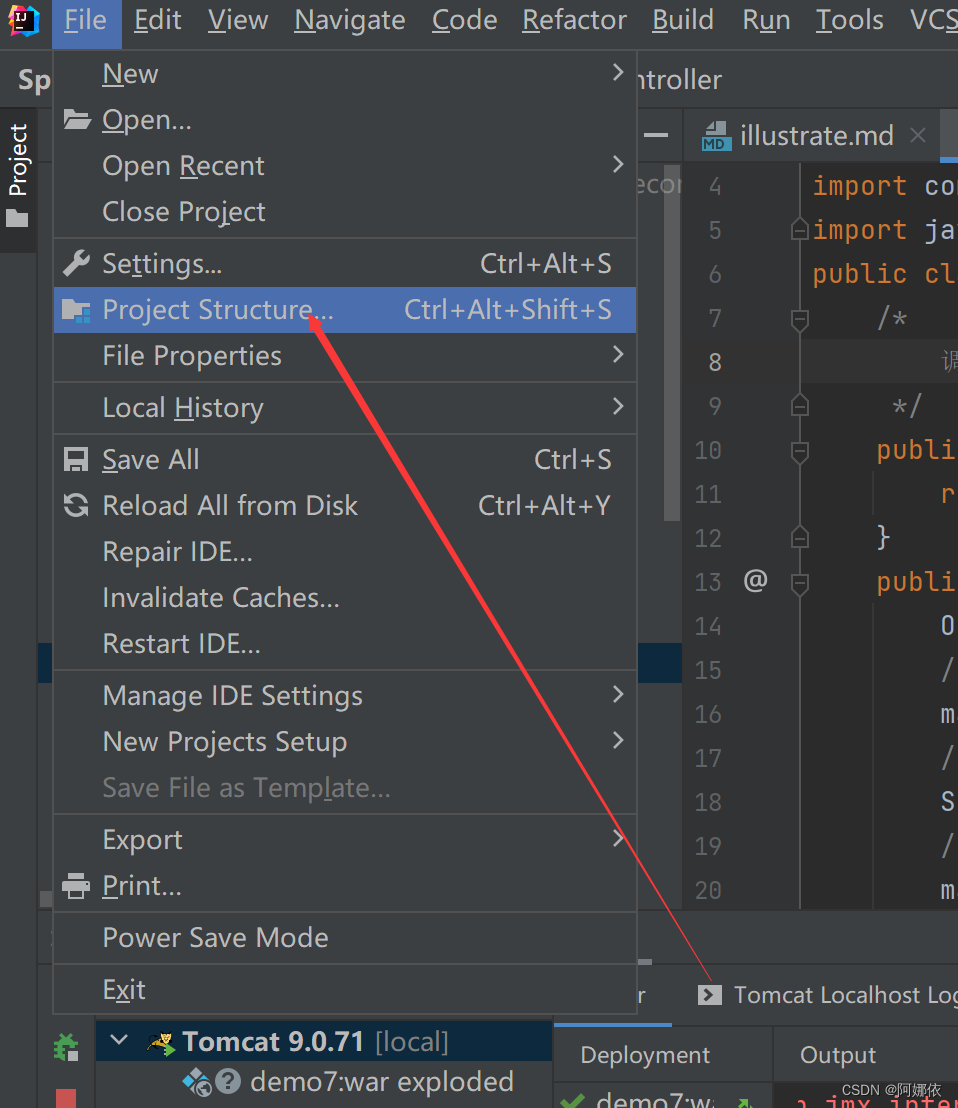
Task: Choose Open... from the File menu
Action: [345, 119]
